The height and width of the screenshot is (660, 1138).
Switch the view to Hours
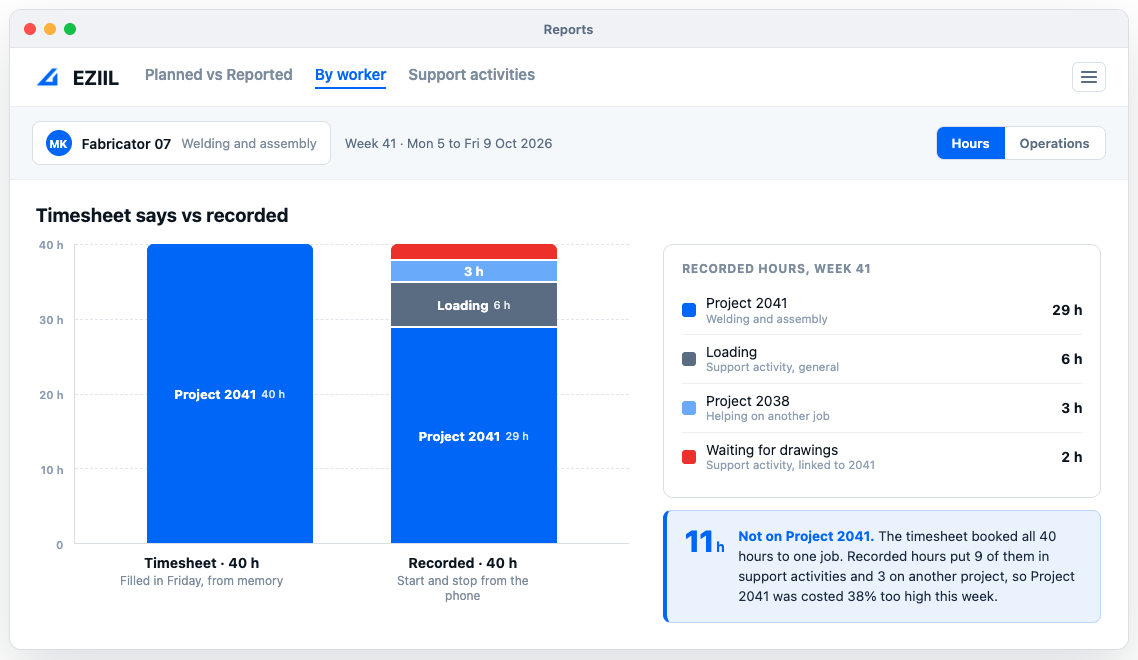(x=970, y=143)
